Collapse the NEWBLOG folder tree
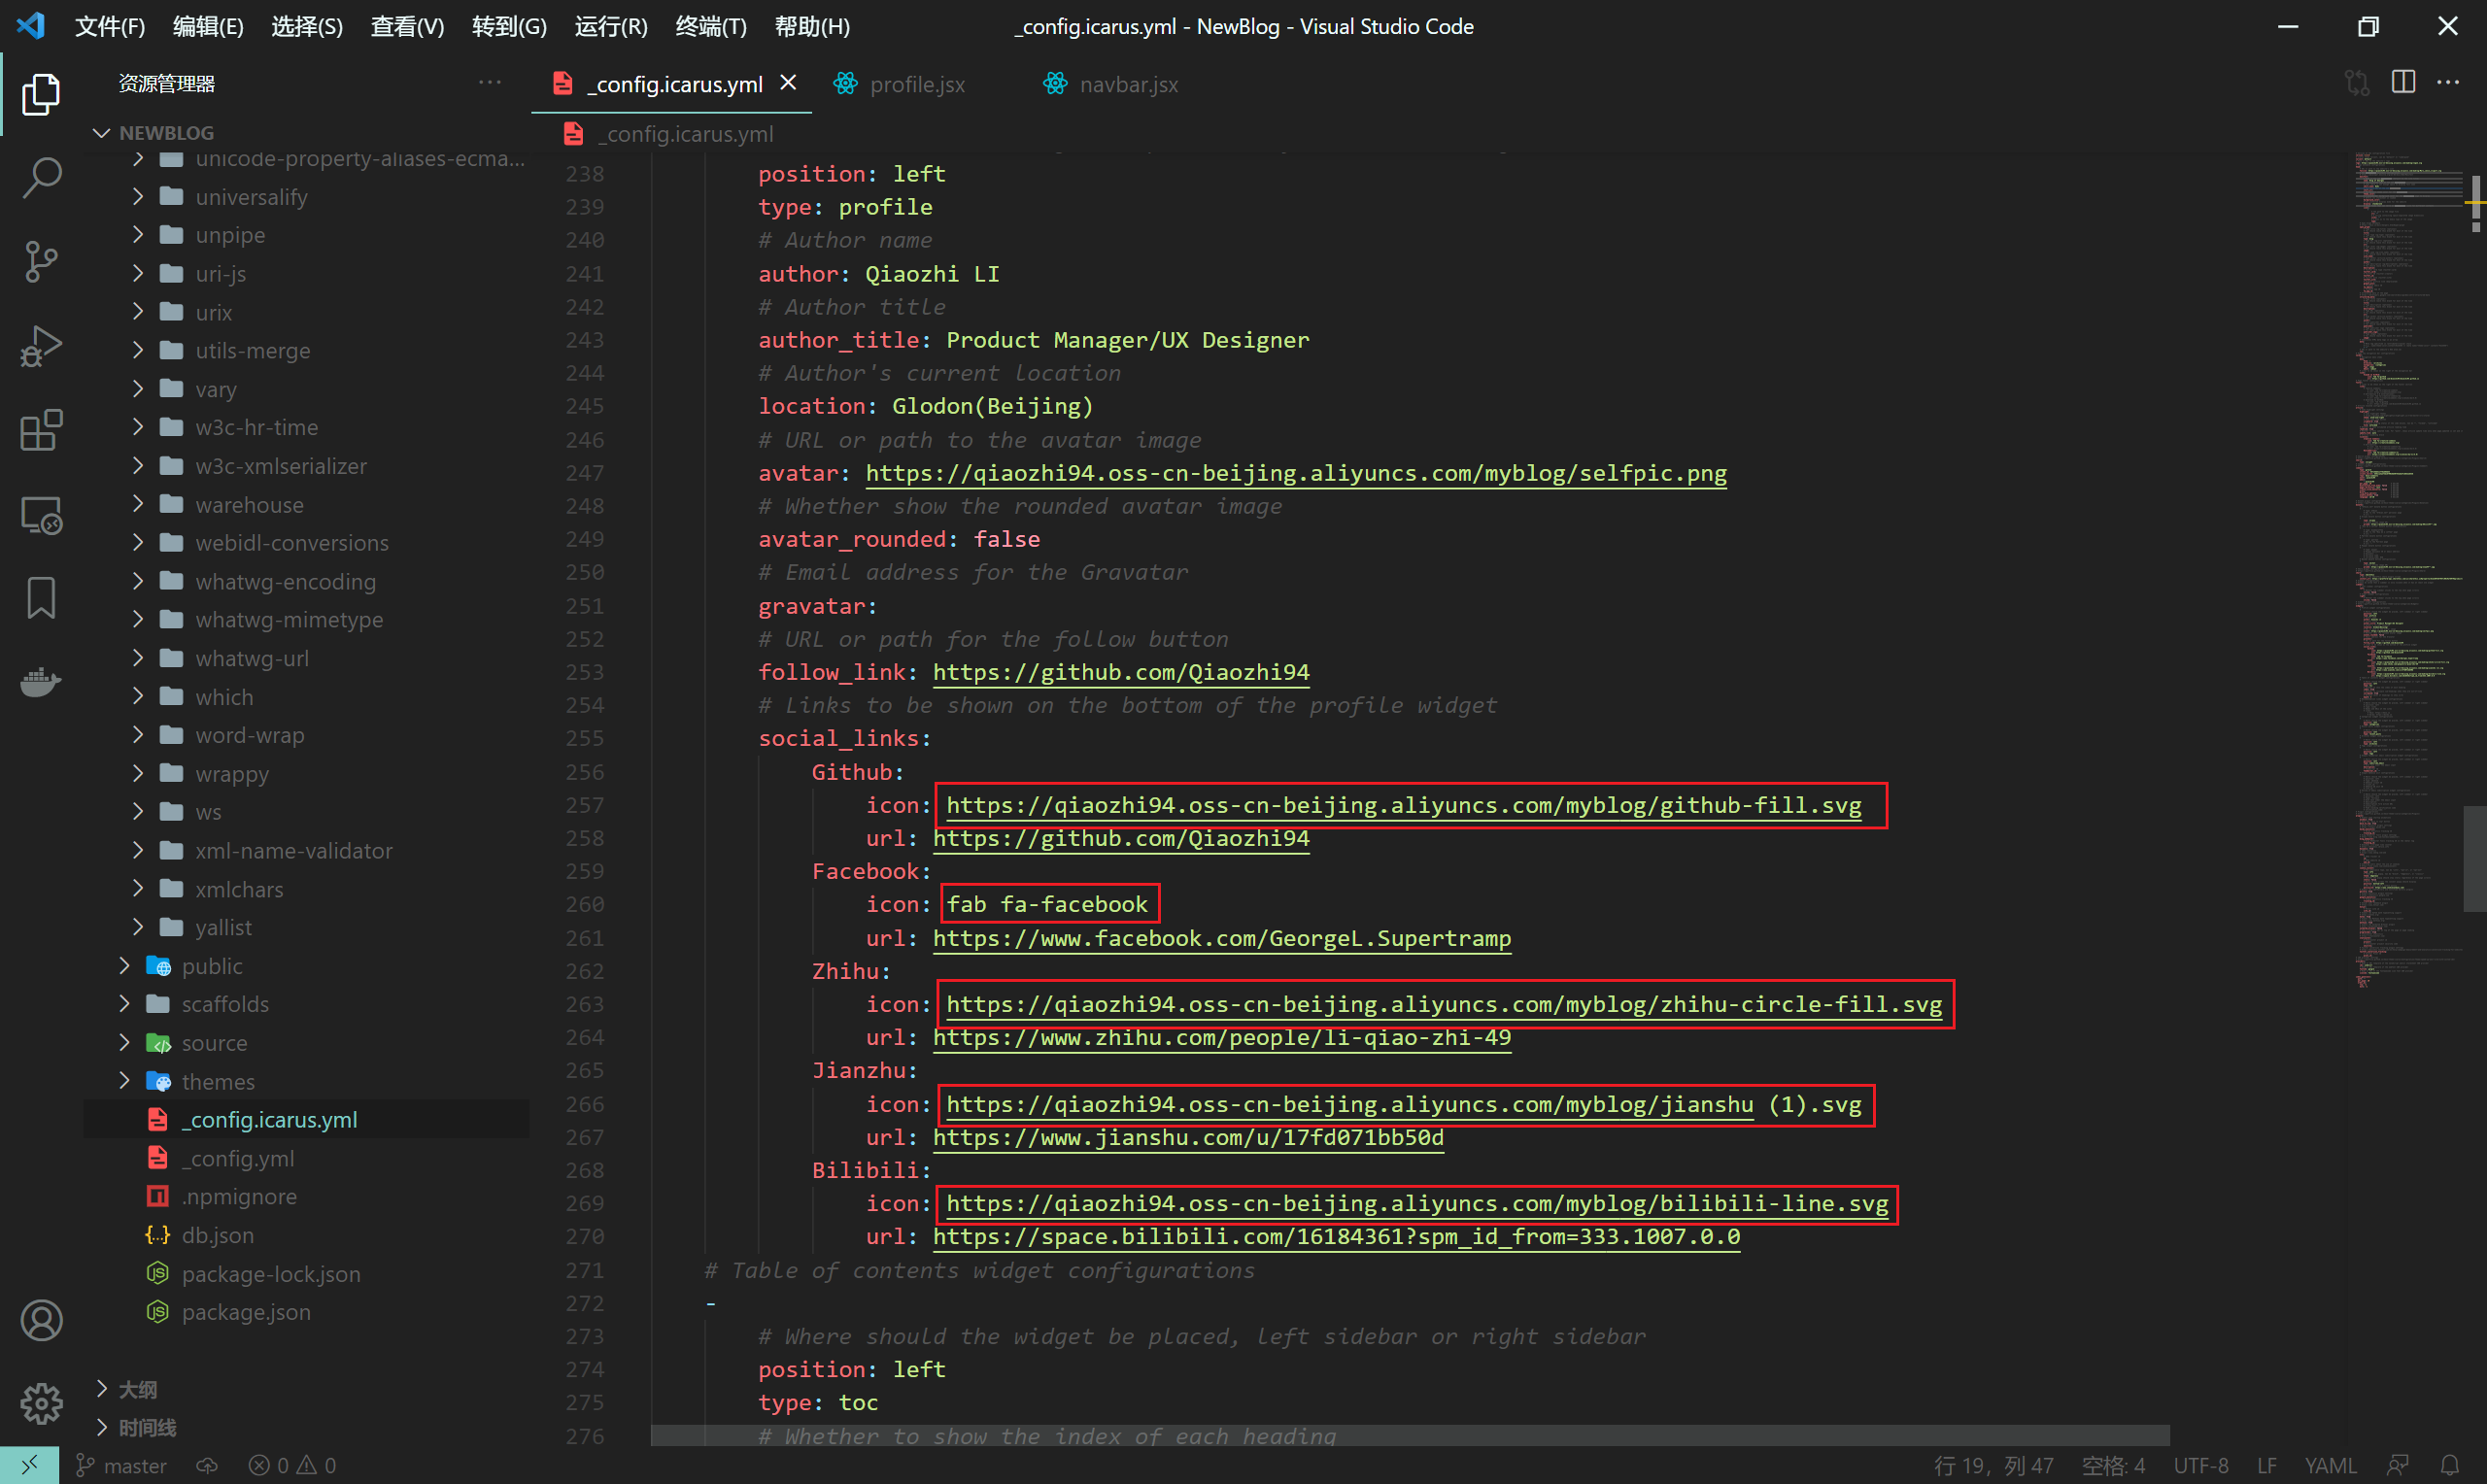Image resolution: width=2487 pixels, height=1484 pixels. (x=101, y=132)
